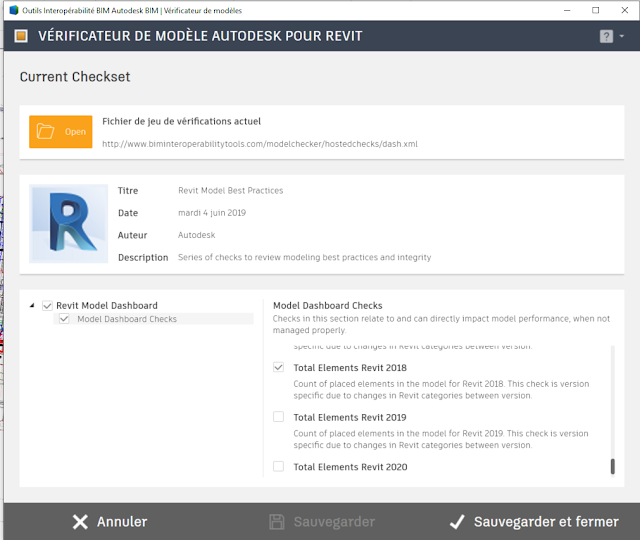Viewport: 640px width, 540px height.
Task: Click the Total Elements Revit 2020 title
Action: coord(350,467)
